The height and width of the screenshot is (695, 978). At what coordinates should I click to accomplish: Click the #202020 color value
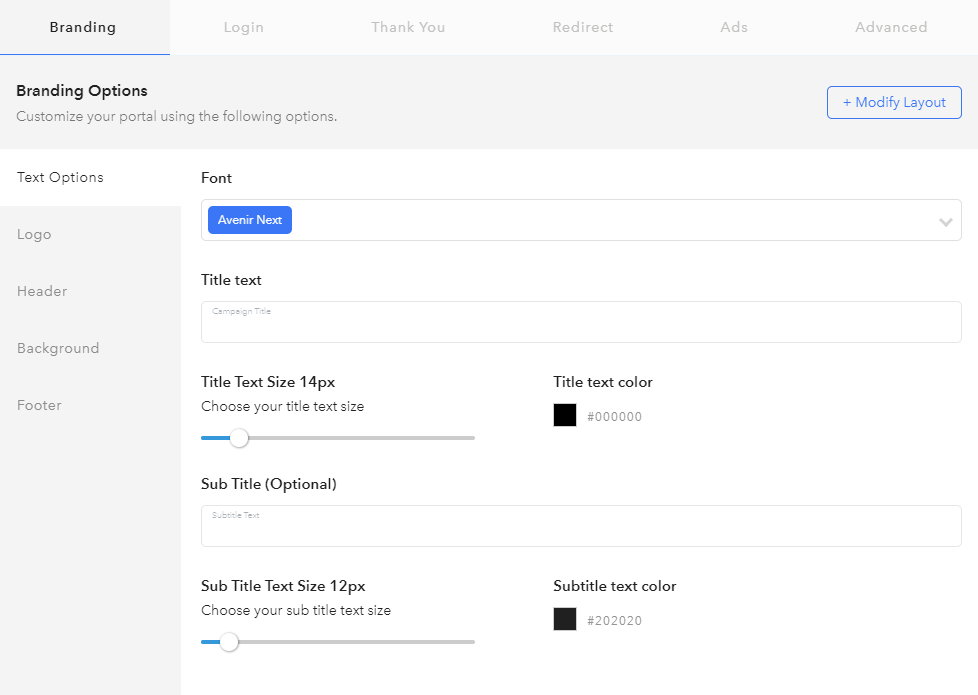(614, 621)
